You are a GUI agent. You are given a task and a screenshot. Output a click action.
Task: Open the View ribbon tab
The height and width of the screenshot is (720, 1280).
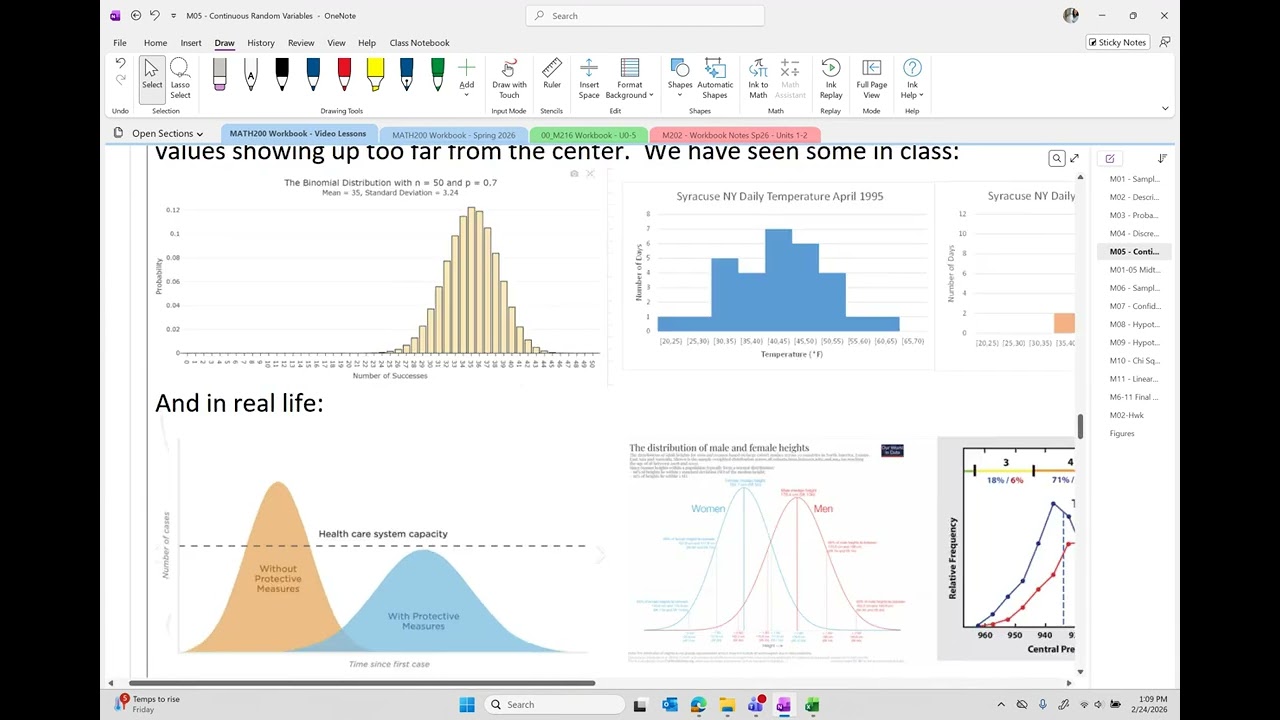click(337, 43)
